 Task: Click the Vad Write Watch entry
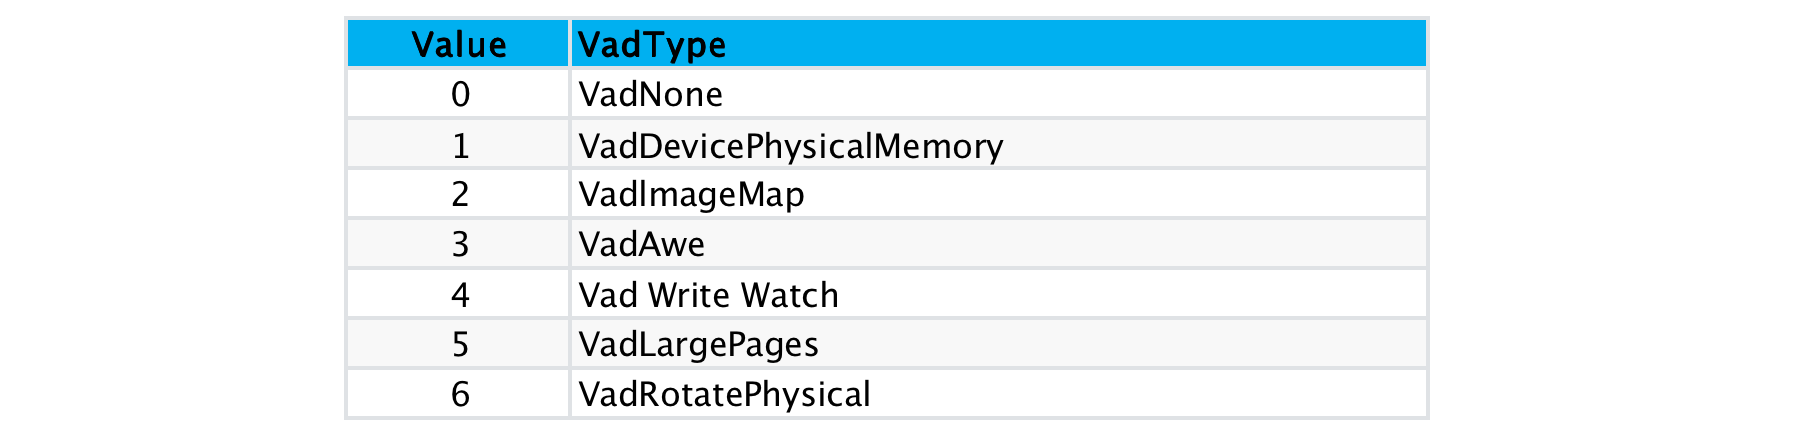point(708,295)
